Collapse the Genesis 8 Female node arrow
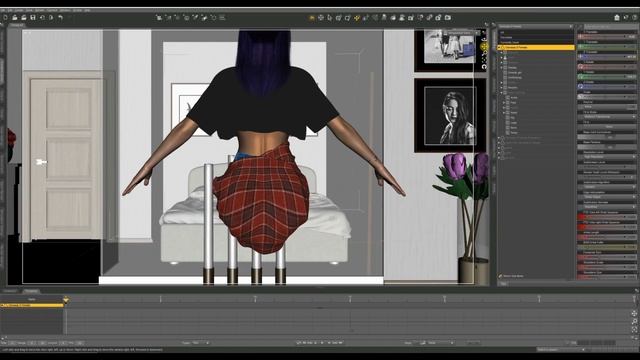The width and height of the screenshot is (640, 360). [500, 48]
